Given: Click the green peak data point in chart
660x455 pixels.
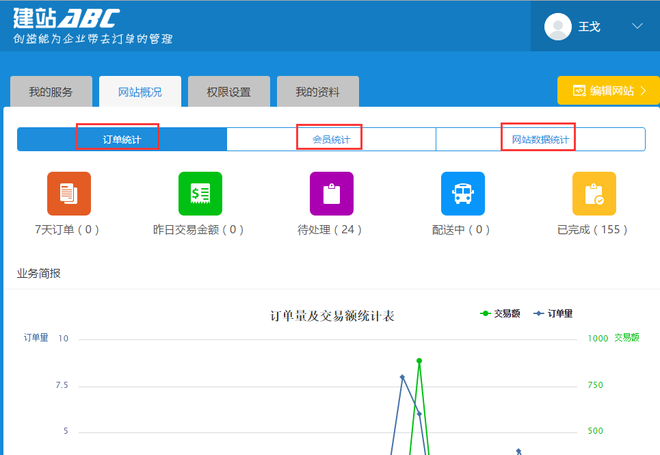Looking at the screenshot, I should pyautogui.click(x=419, y=360).
